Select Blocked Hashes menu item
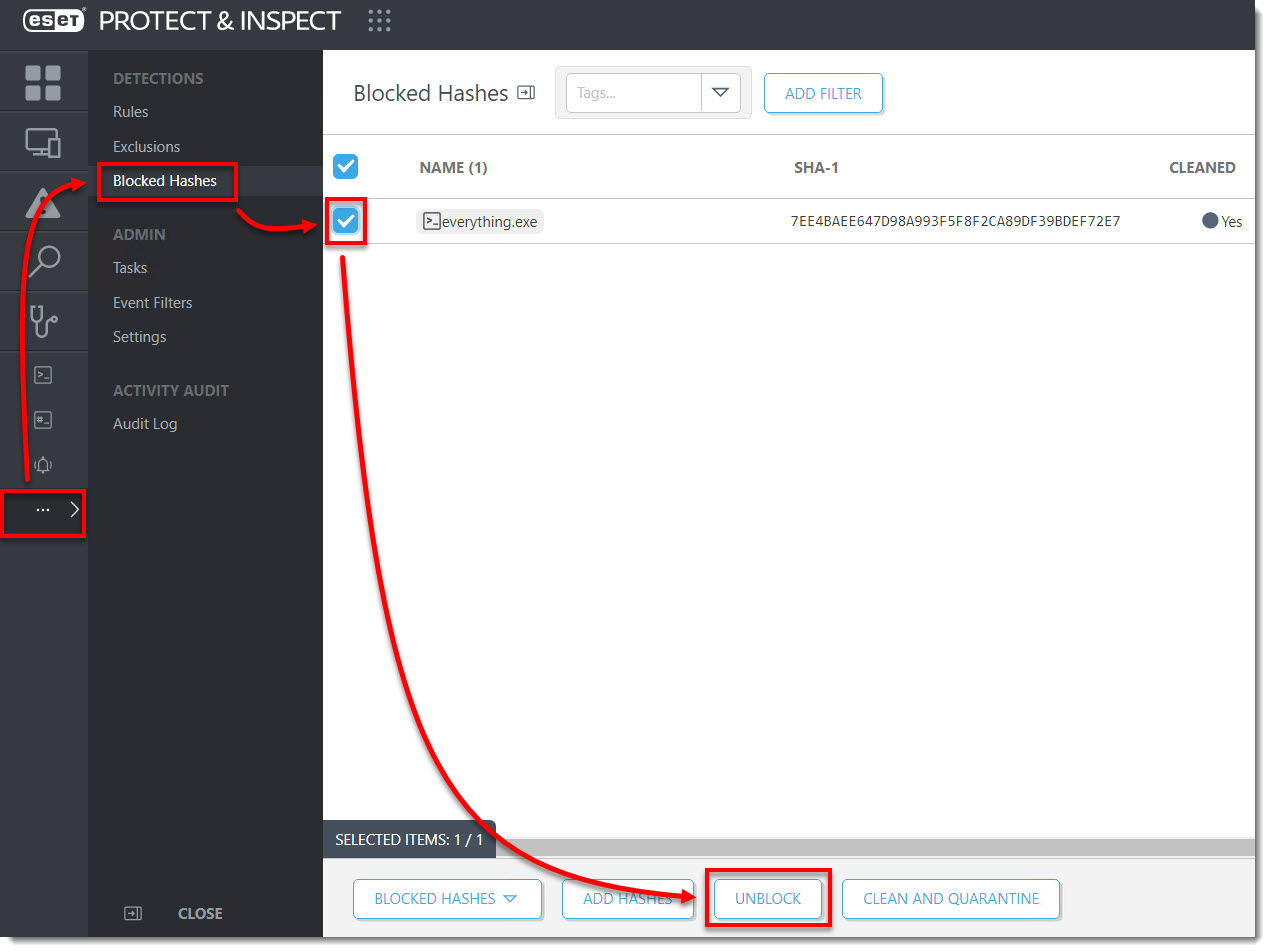The width and height of the screenshot is (1270, 952). click(165, 181)
